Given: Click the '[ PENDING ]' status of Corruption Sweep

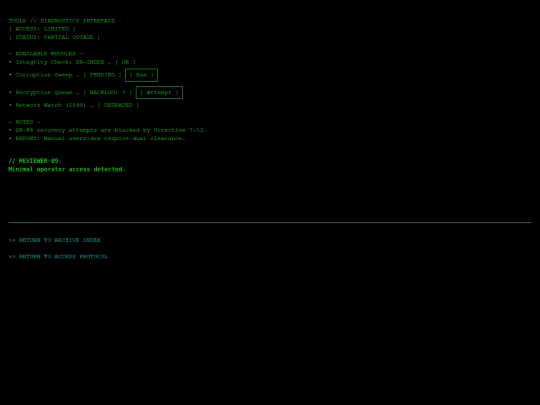Looking at the screenshot, I should pos(102,75).
